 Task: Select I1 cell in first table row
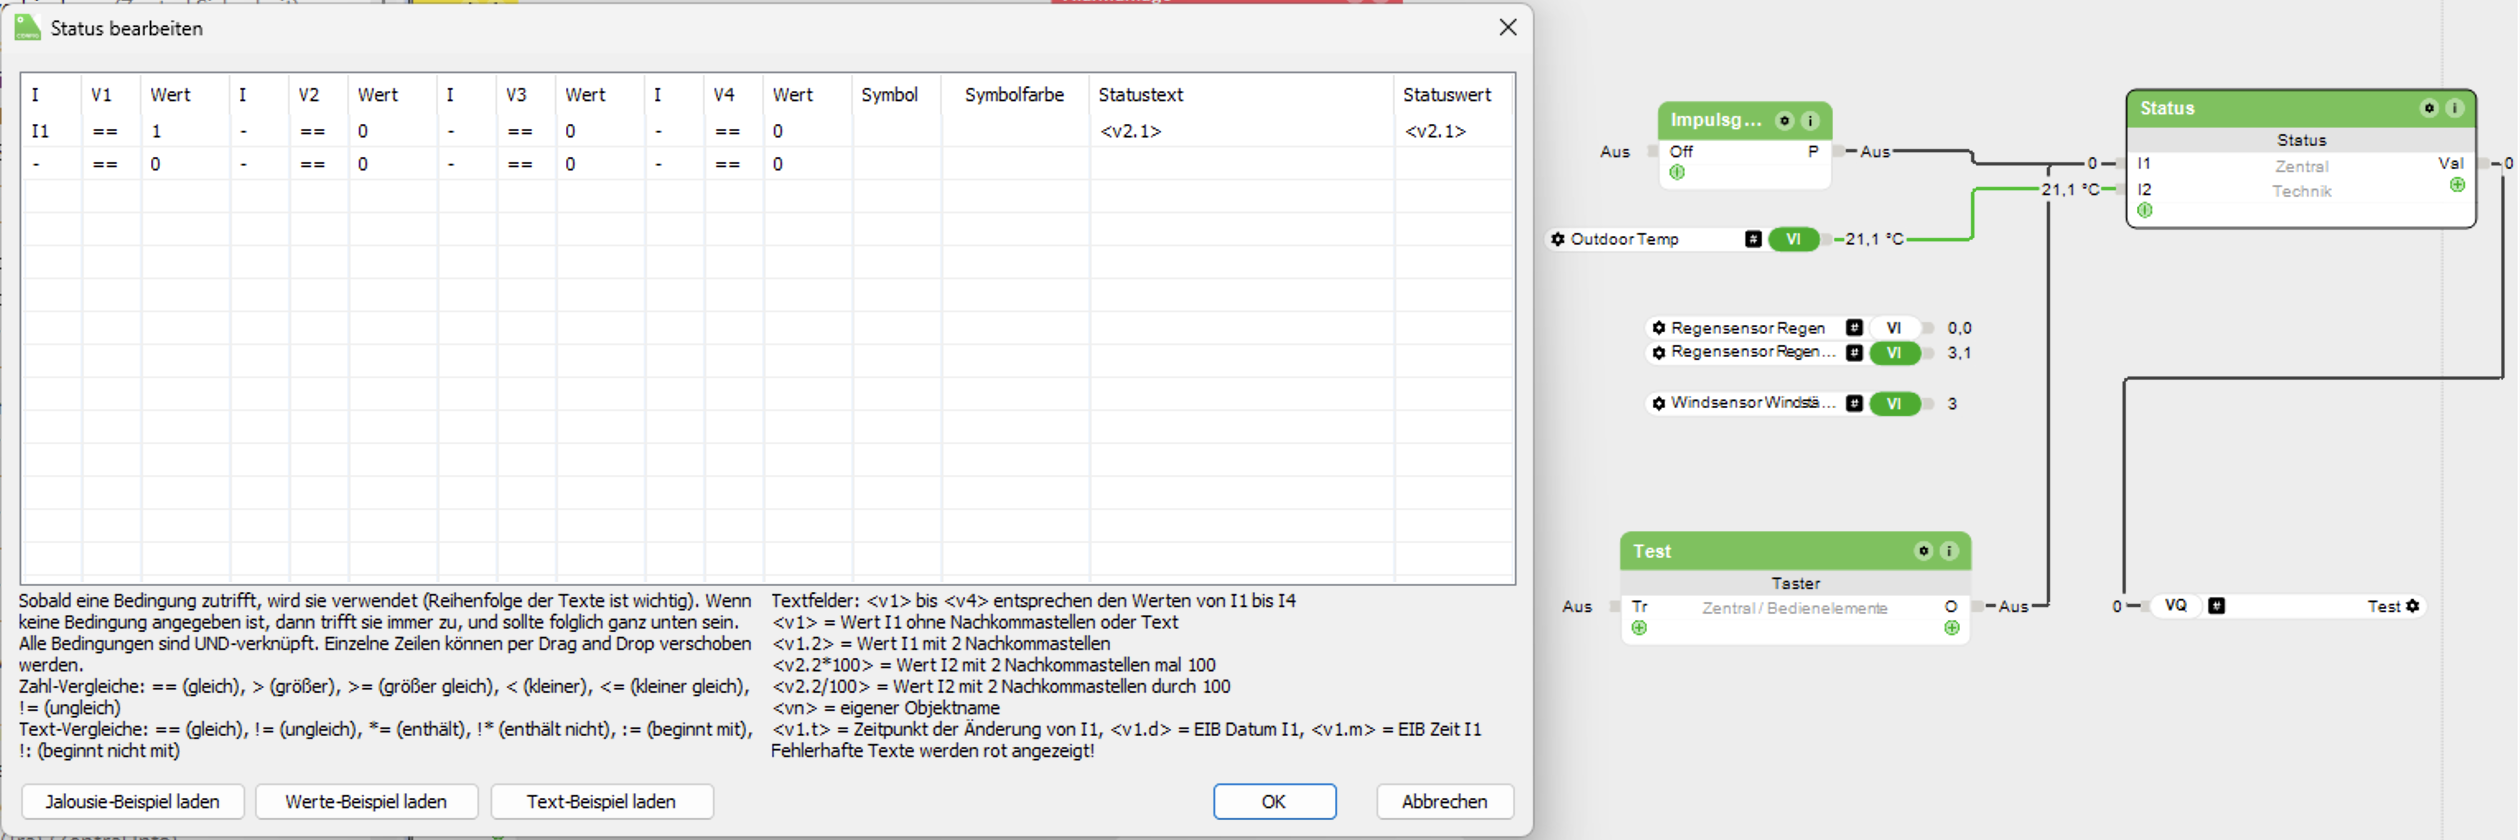[x=52, y=131]
